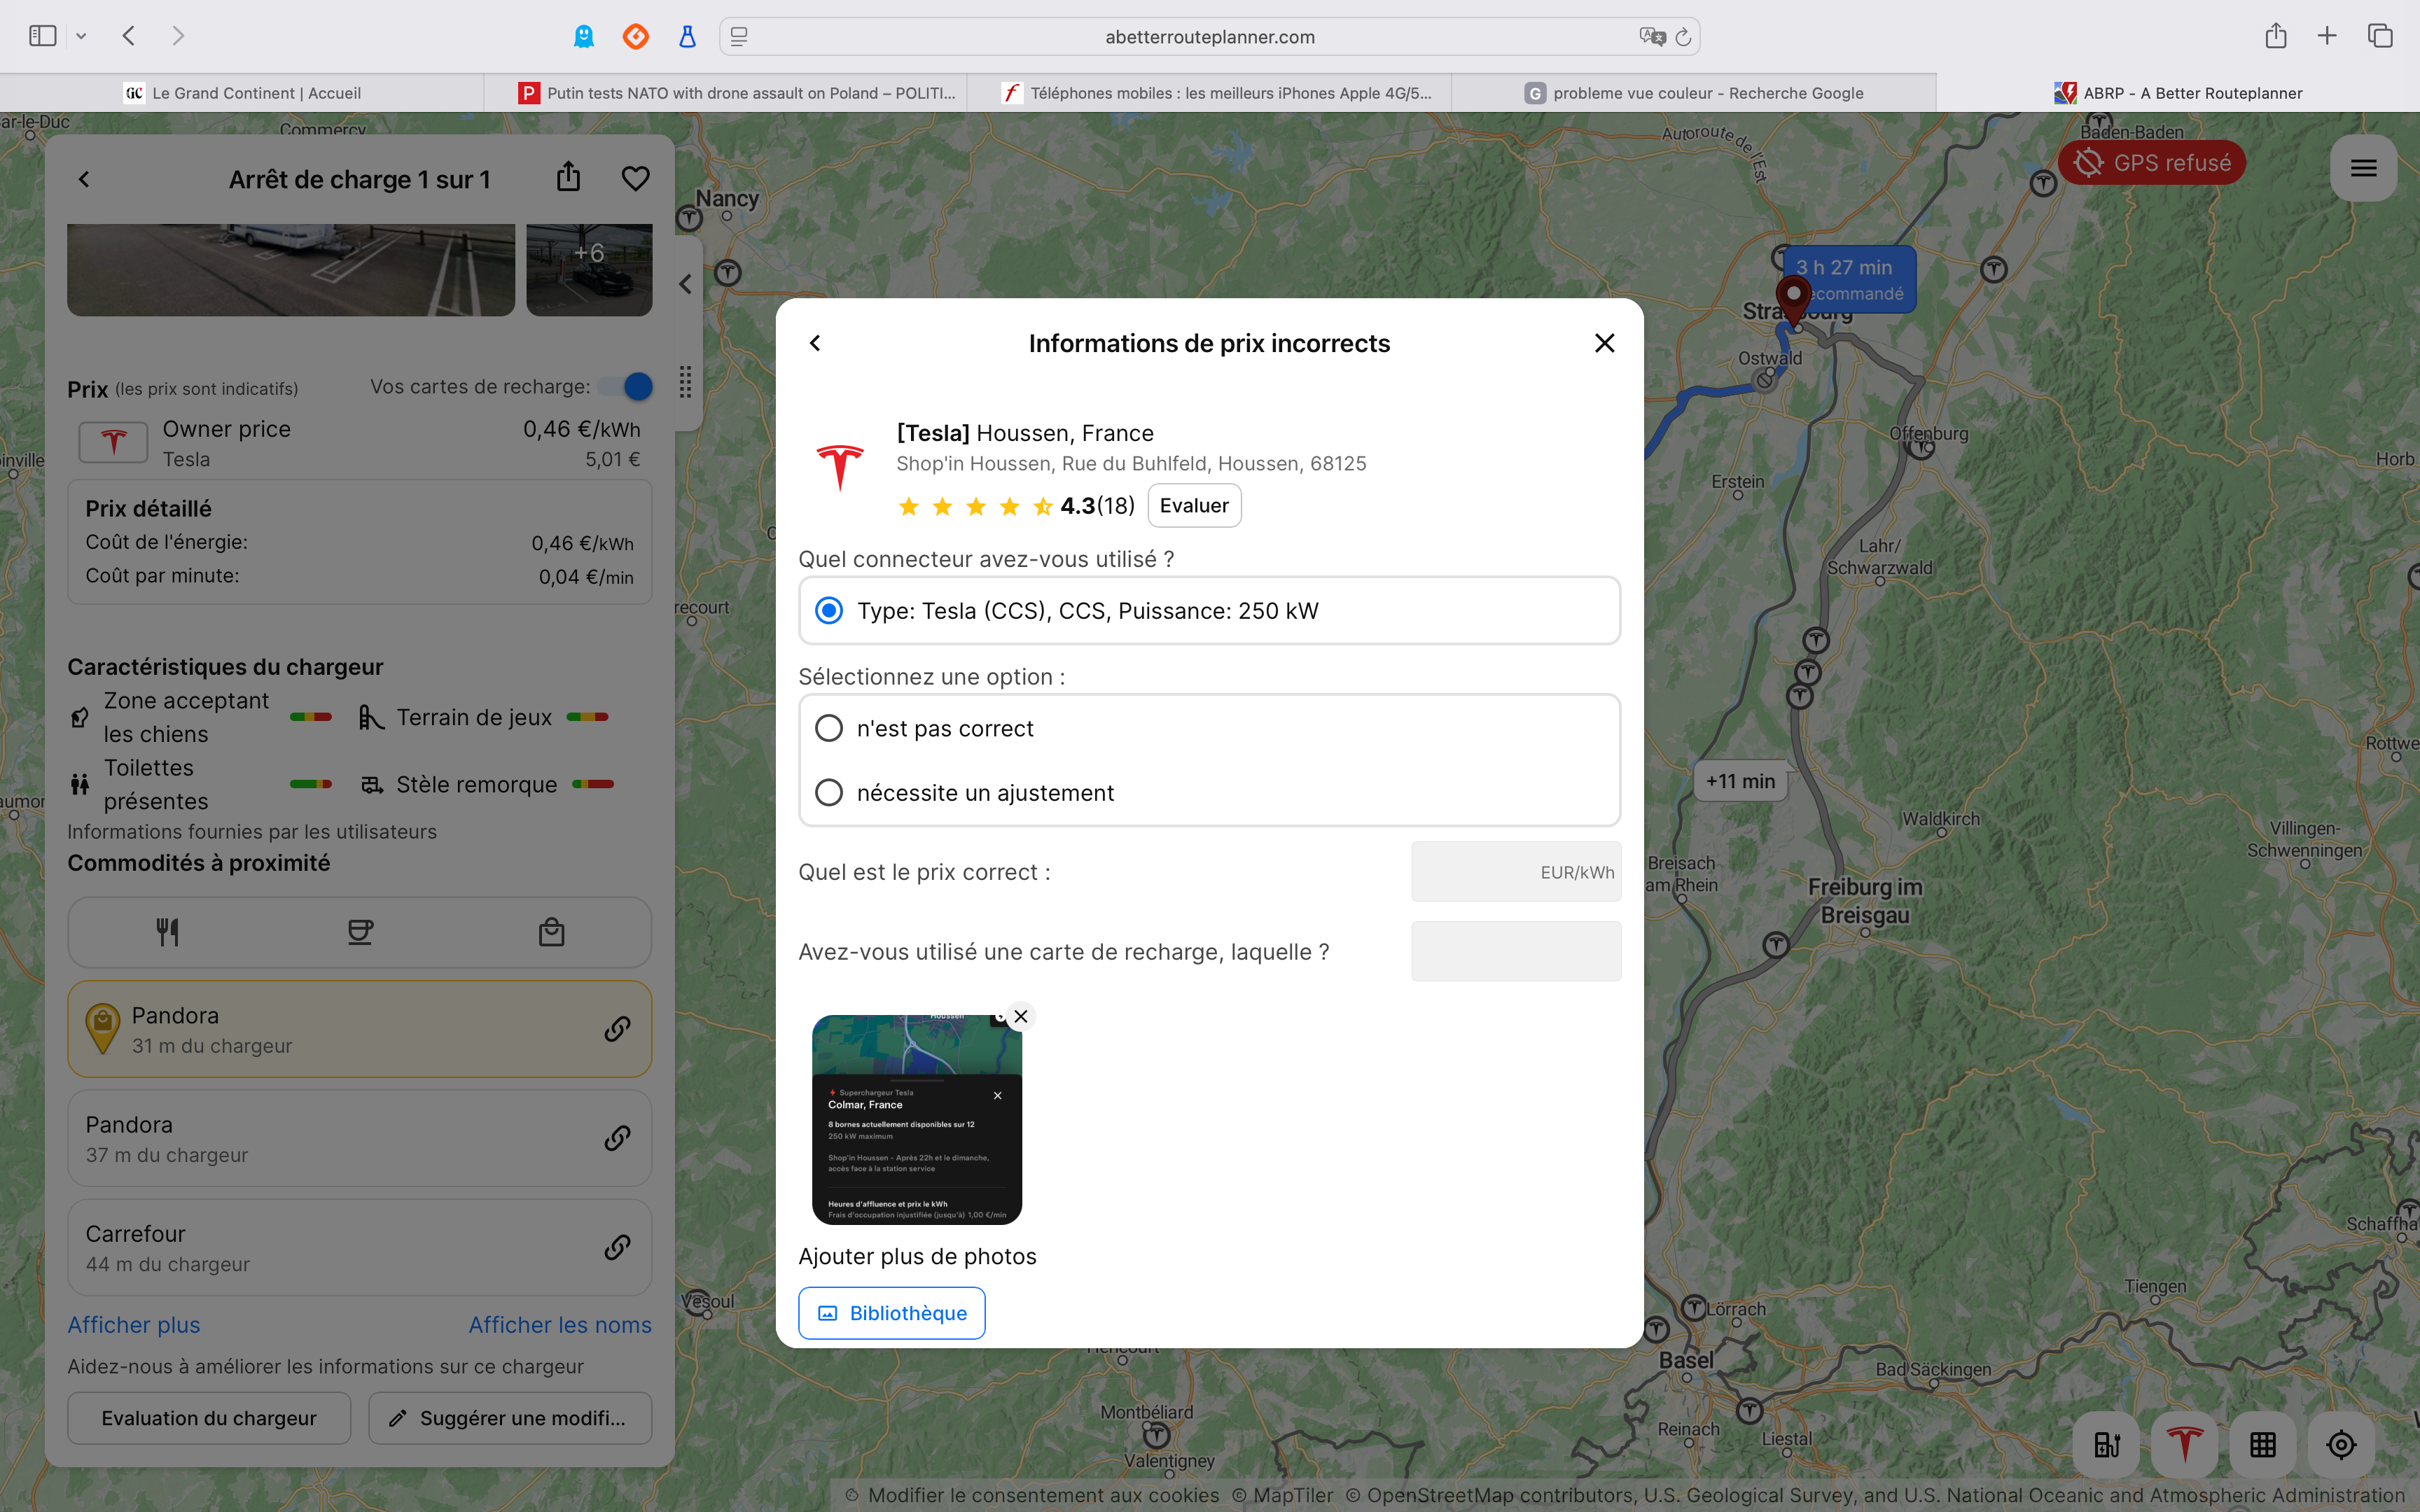Open the large charger photo
The width and height of the screenshot is (2420, 1512).
click(x=291, y=270)
